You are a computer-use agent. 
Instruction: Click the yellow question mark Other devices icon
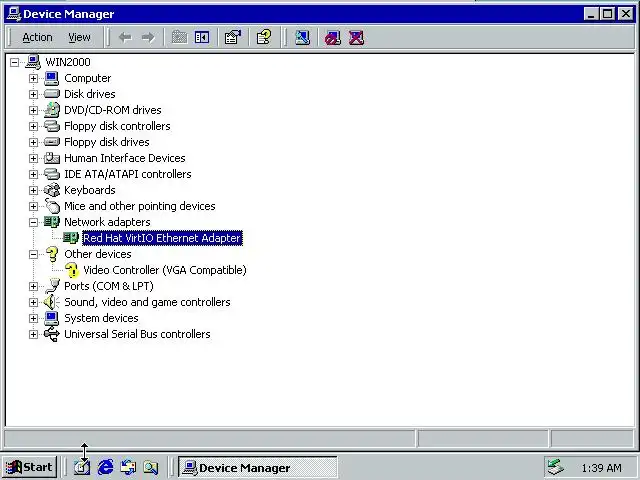click(x=51, y=254)
